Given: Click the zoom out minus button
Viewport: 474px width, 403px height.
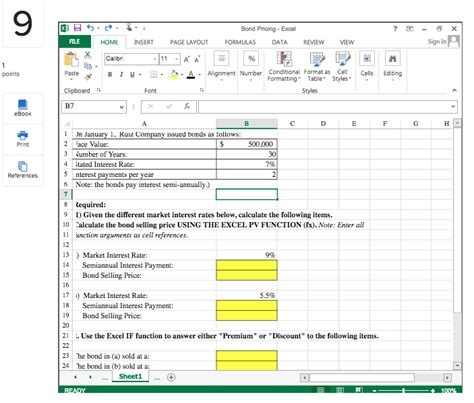Looking at the screenshot, I should [x=375, y=390].
